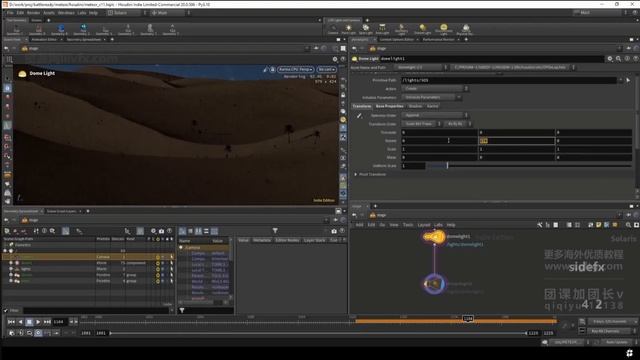Image resolution: width=640 pixels, height=360 pixels.
Task: Open the Render menu
Action: click(33, 13)
